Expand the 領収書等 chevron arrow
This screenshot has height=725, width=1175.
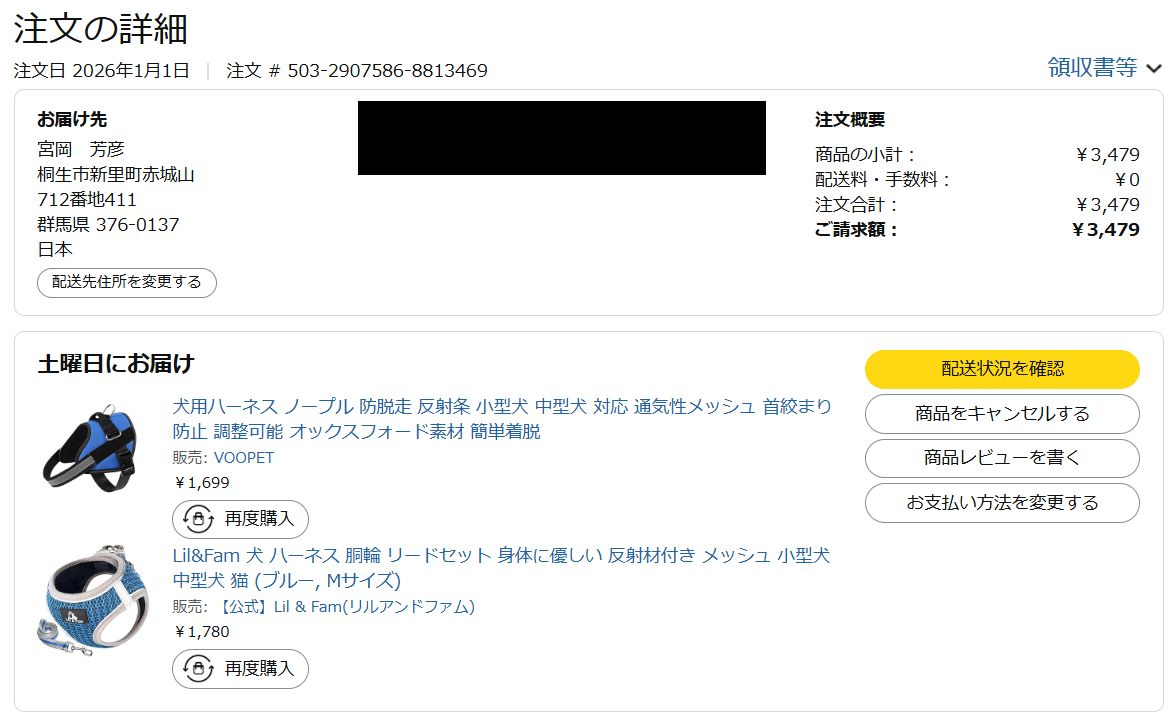[x=1154, y=69]
